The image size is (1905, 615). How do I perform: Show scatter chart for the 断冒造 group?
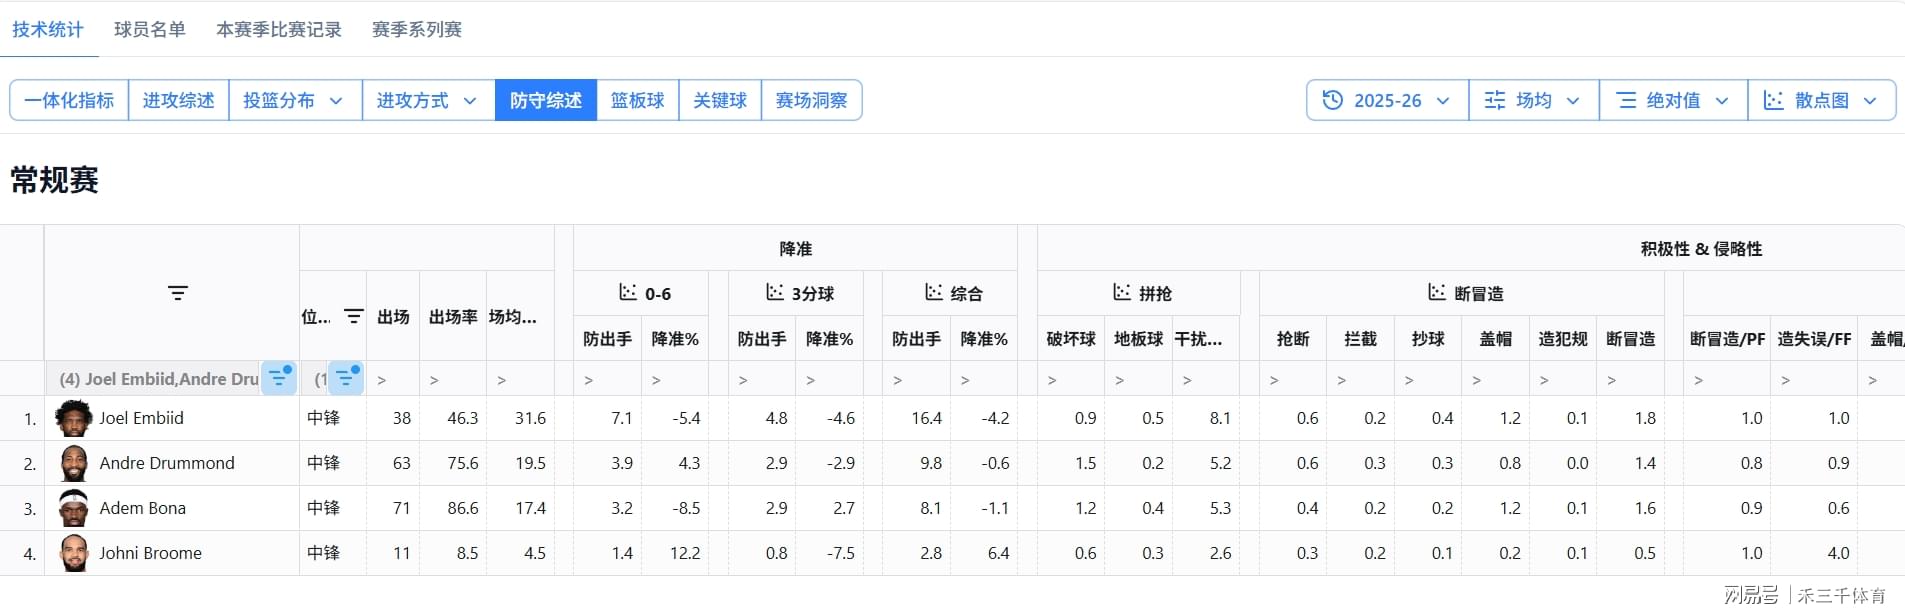coord(1437,292)
